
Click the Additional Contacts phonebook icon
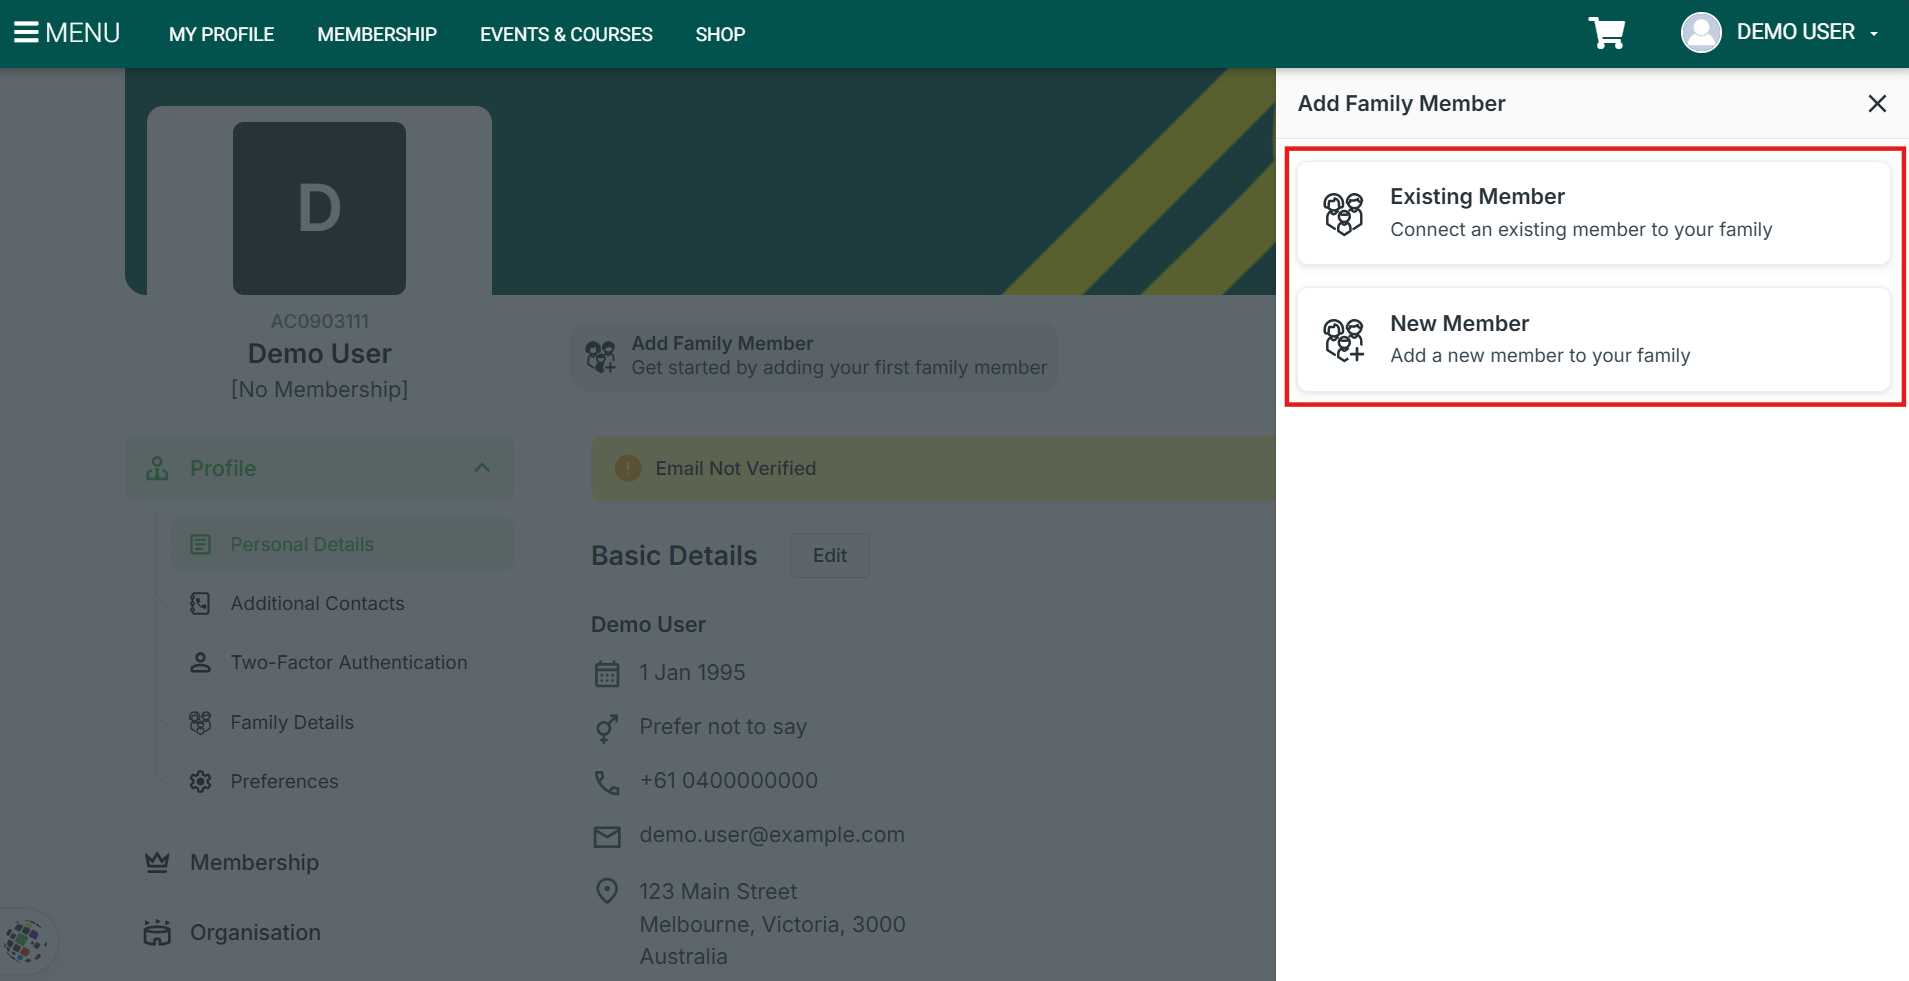click(200, 603)
